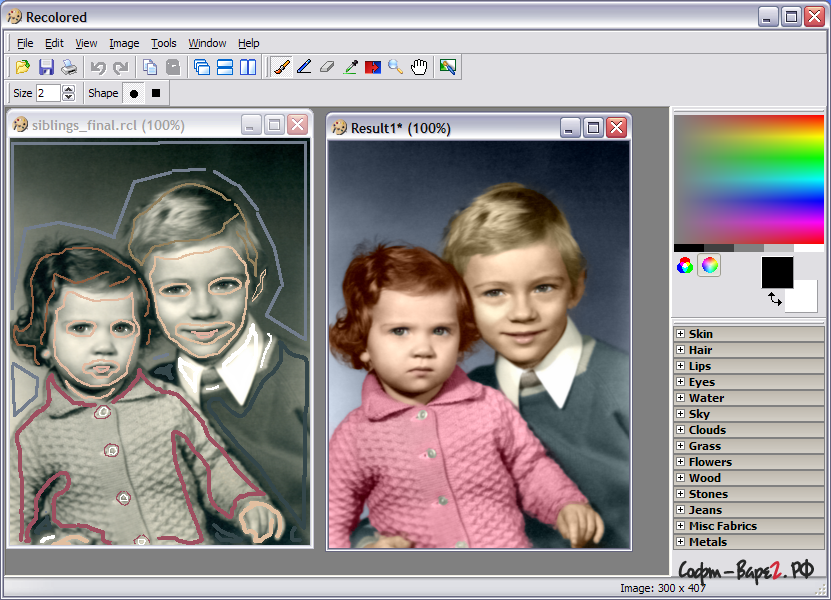Close the Result1 window
This screenshot has width=831, height=600.
click(617, 127)
